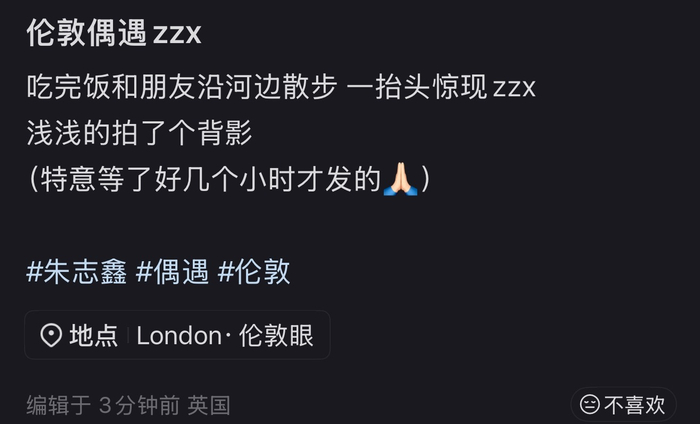Click zzx in the post title
The image size is (700, 424).
(x=177, y=34)
